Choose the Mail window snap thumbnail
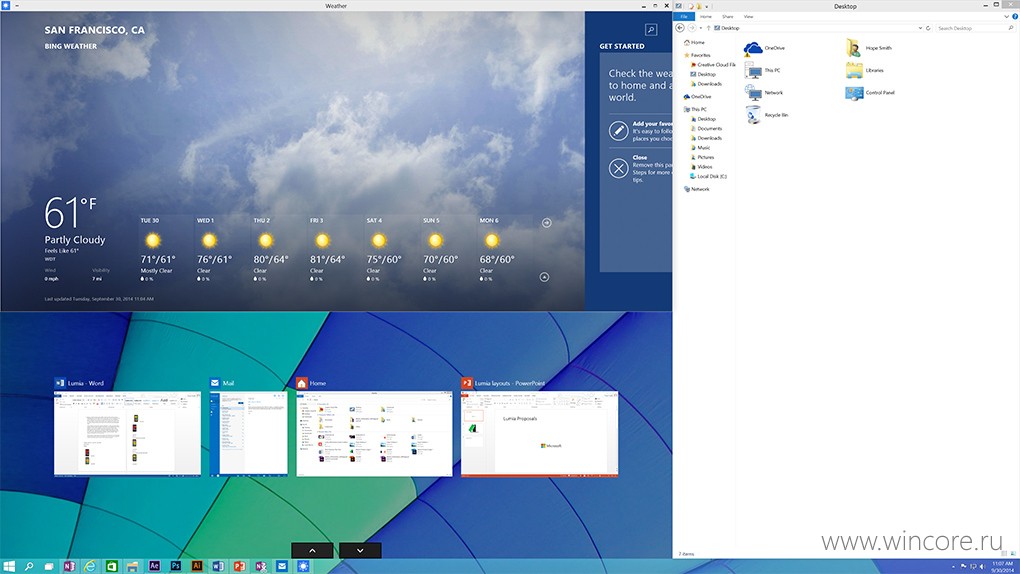 (248, 433)
